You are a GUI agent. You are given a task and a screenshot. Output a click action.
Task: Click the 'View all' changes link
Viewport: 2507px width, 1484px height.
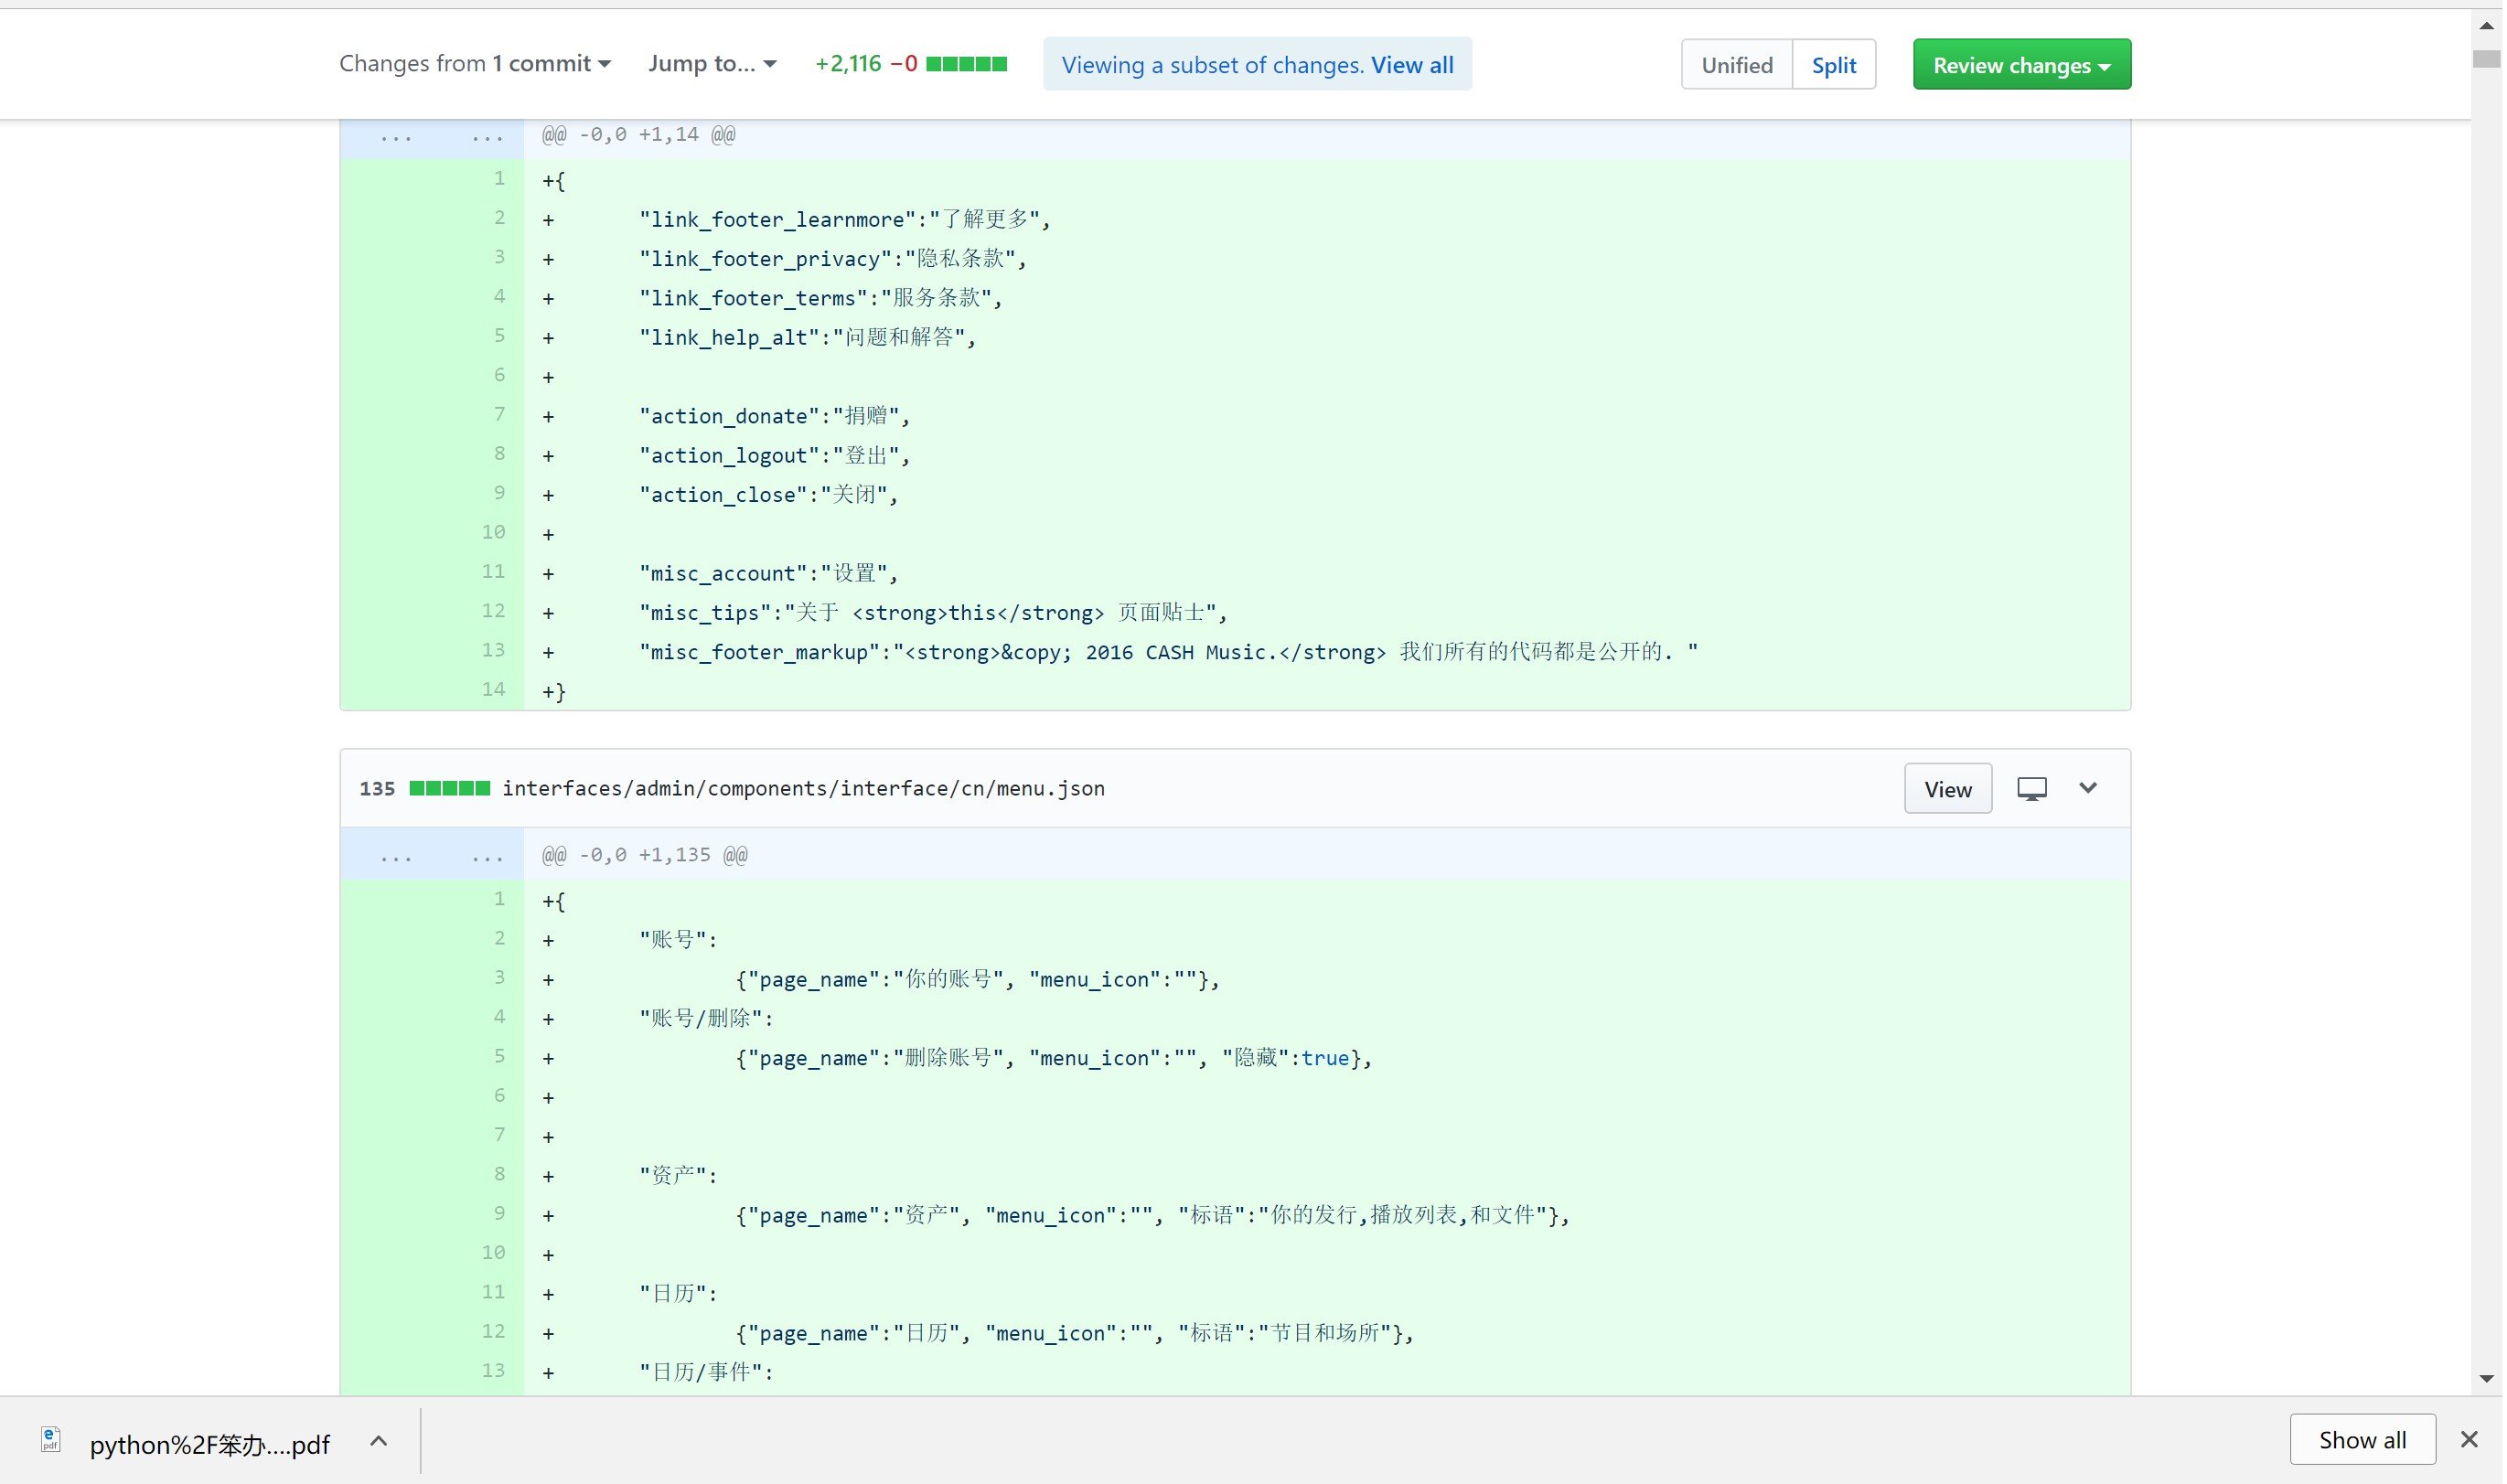coord(1412,65)
